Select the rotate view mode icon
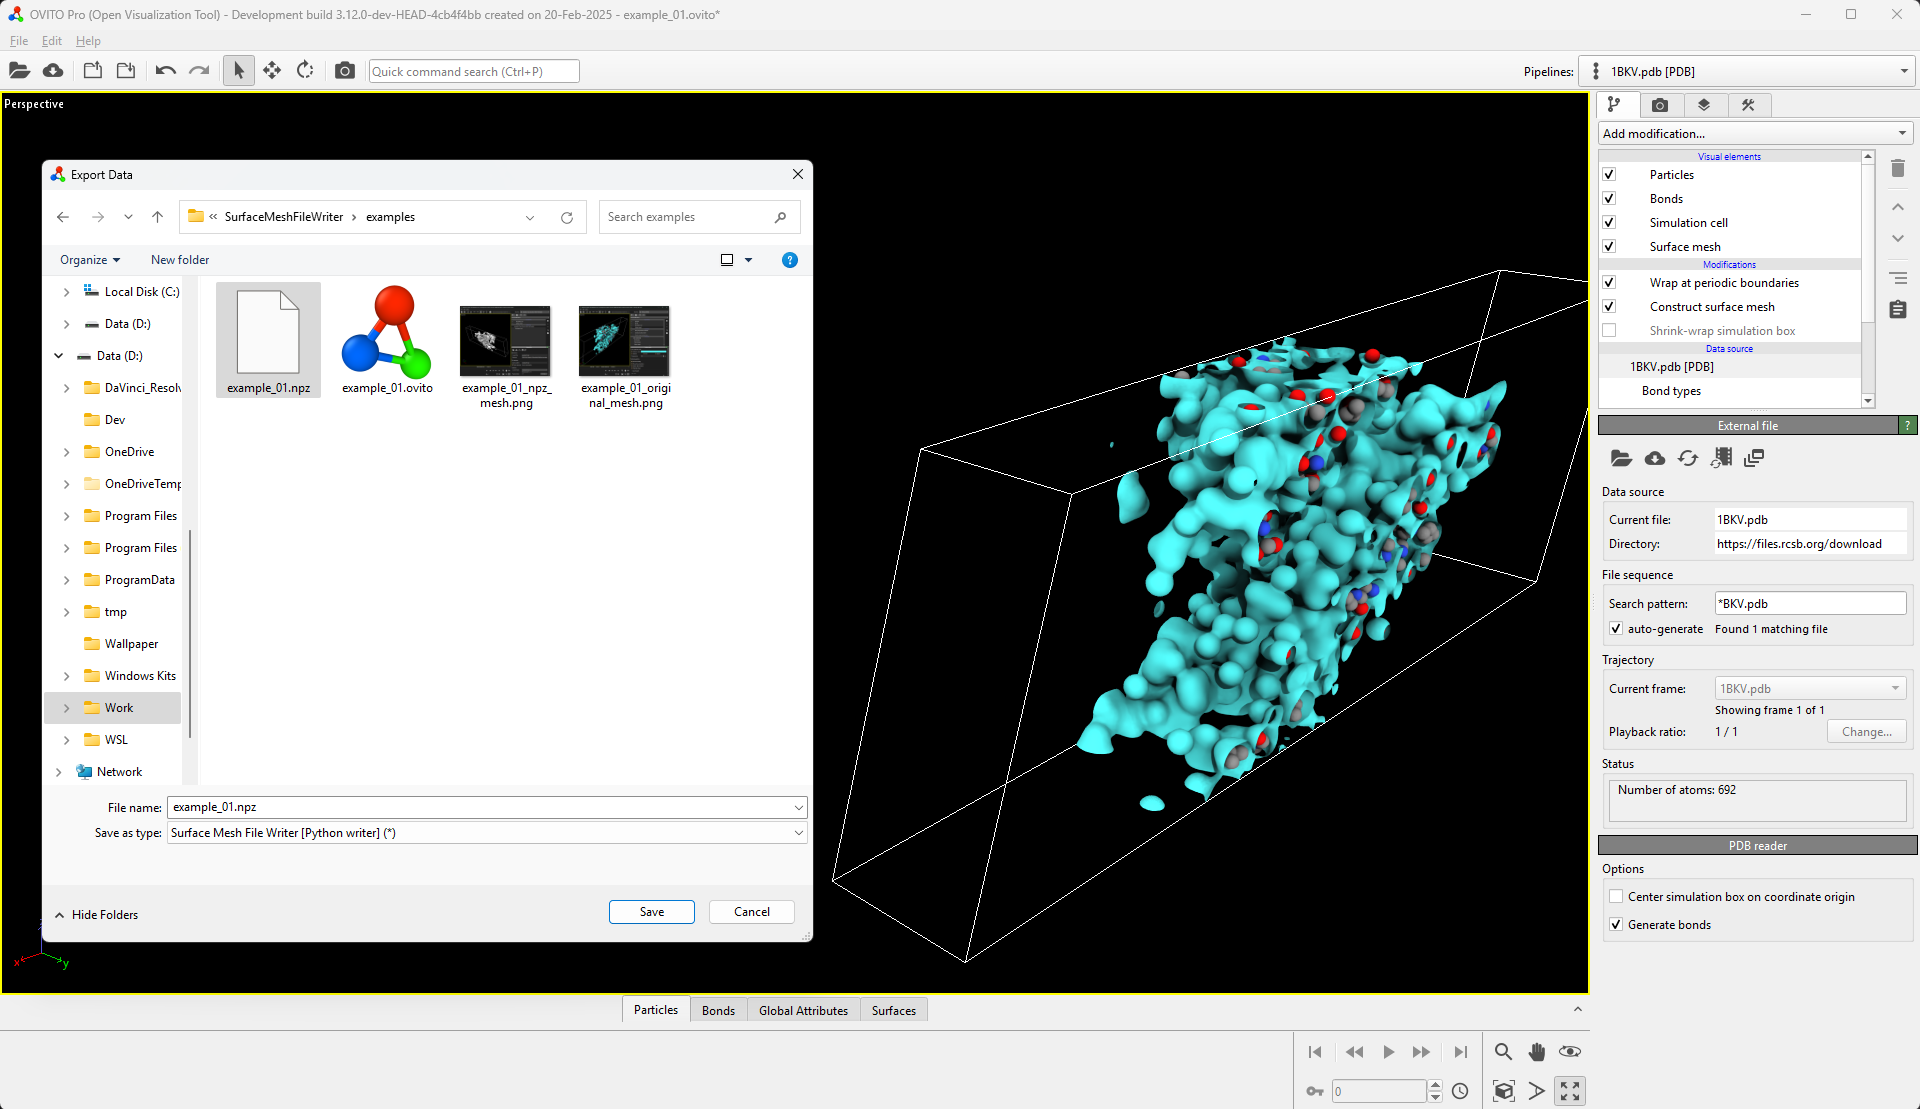 305,71
